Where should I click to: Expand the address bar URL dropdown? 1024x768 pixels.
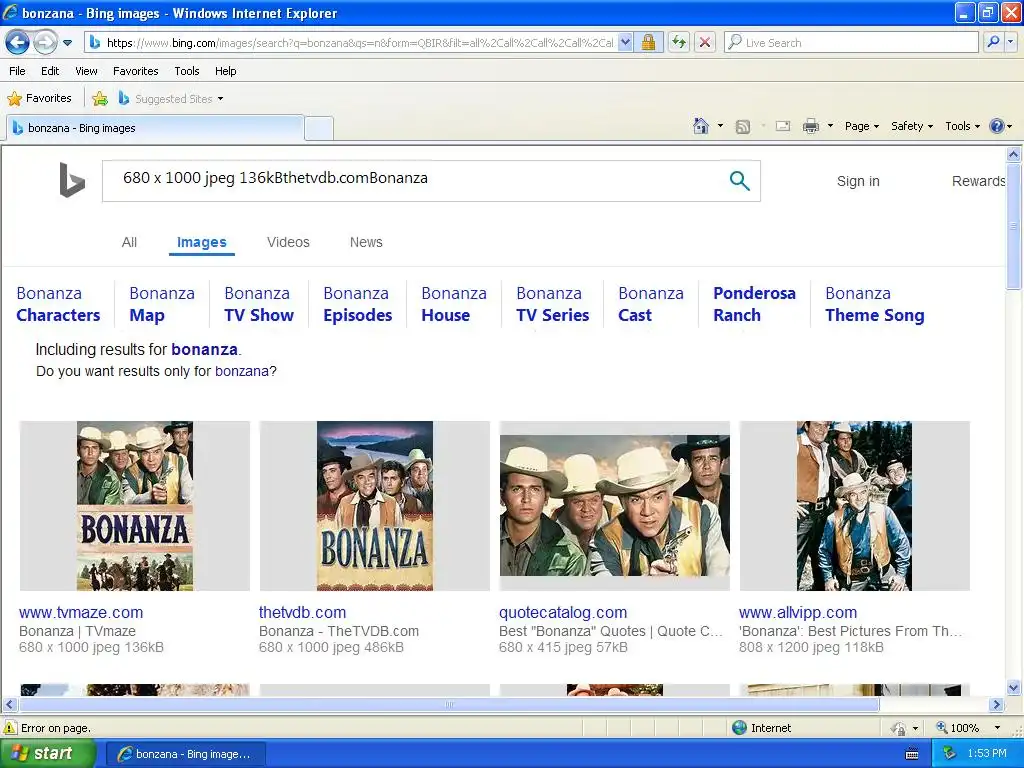(625, 43)
